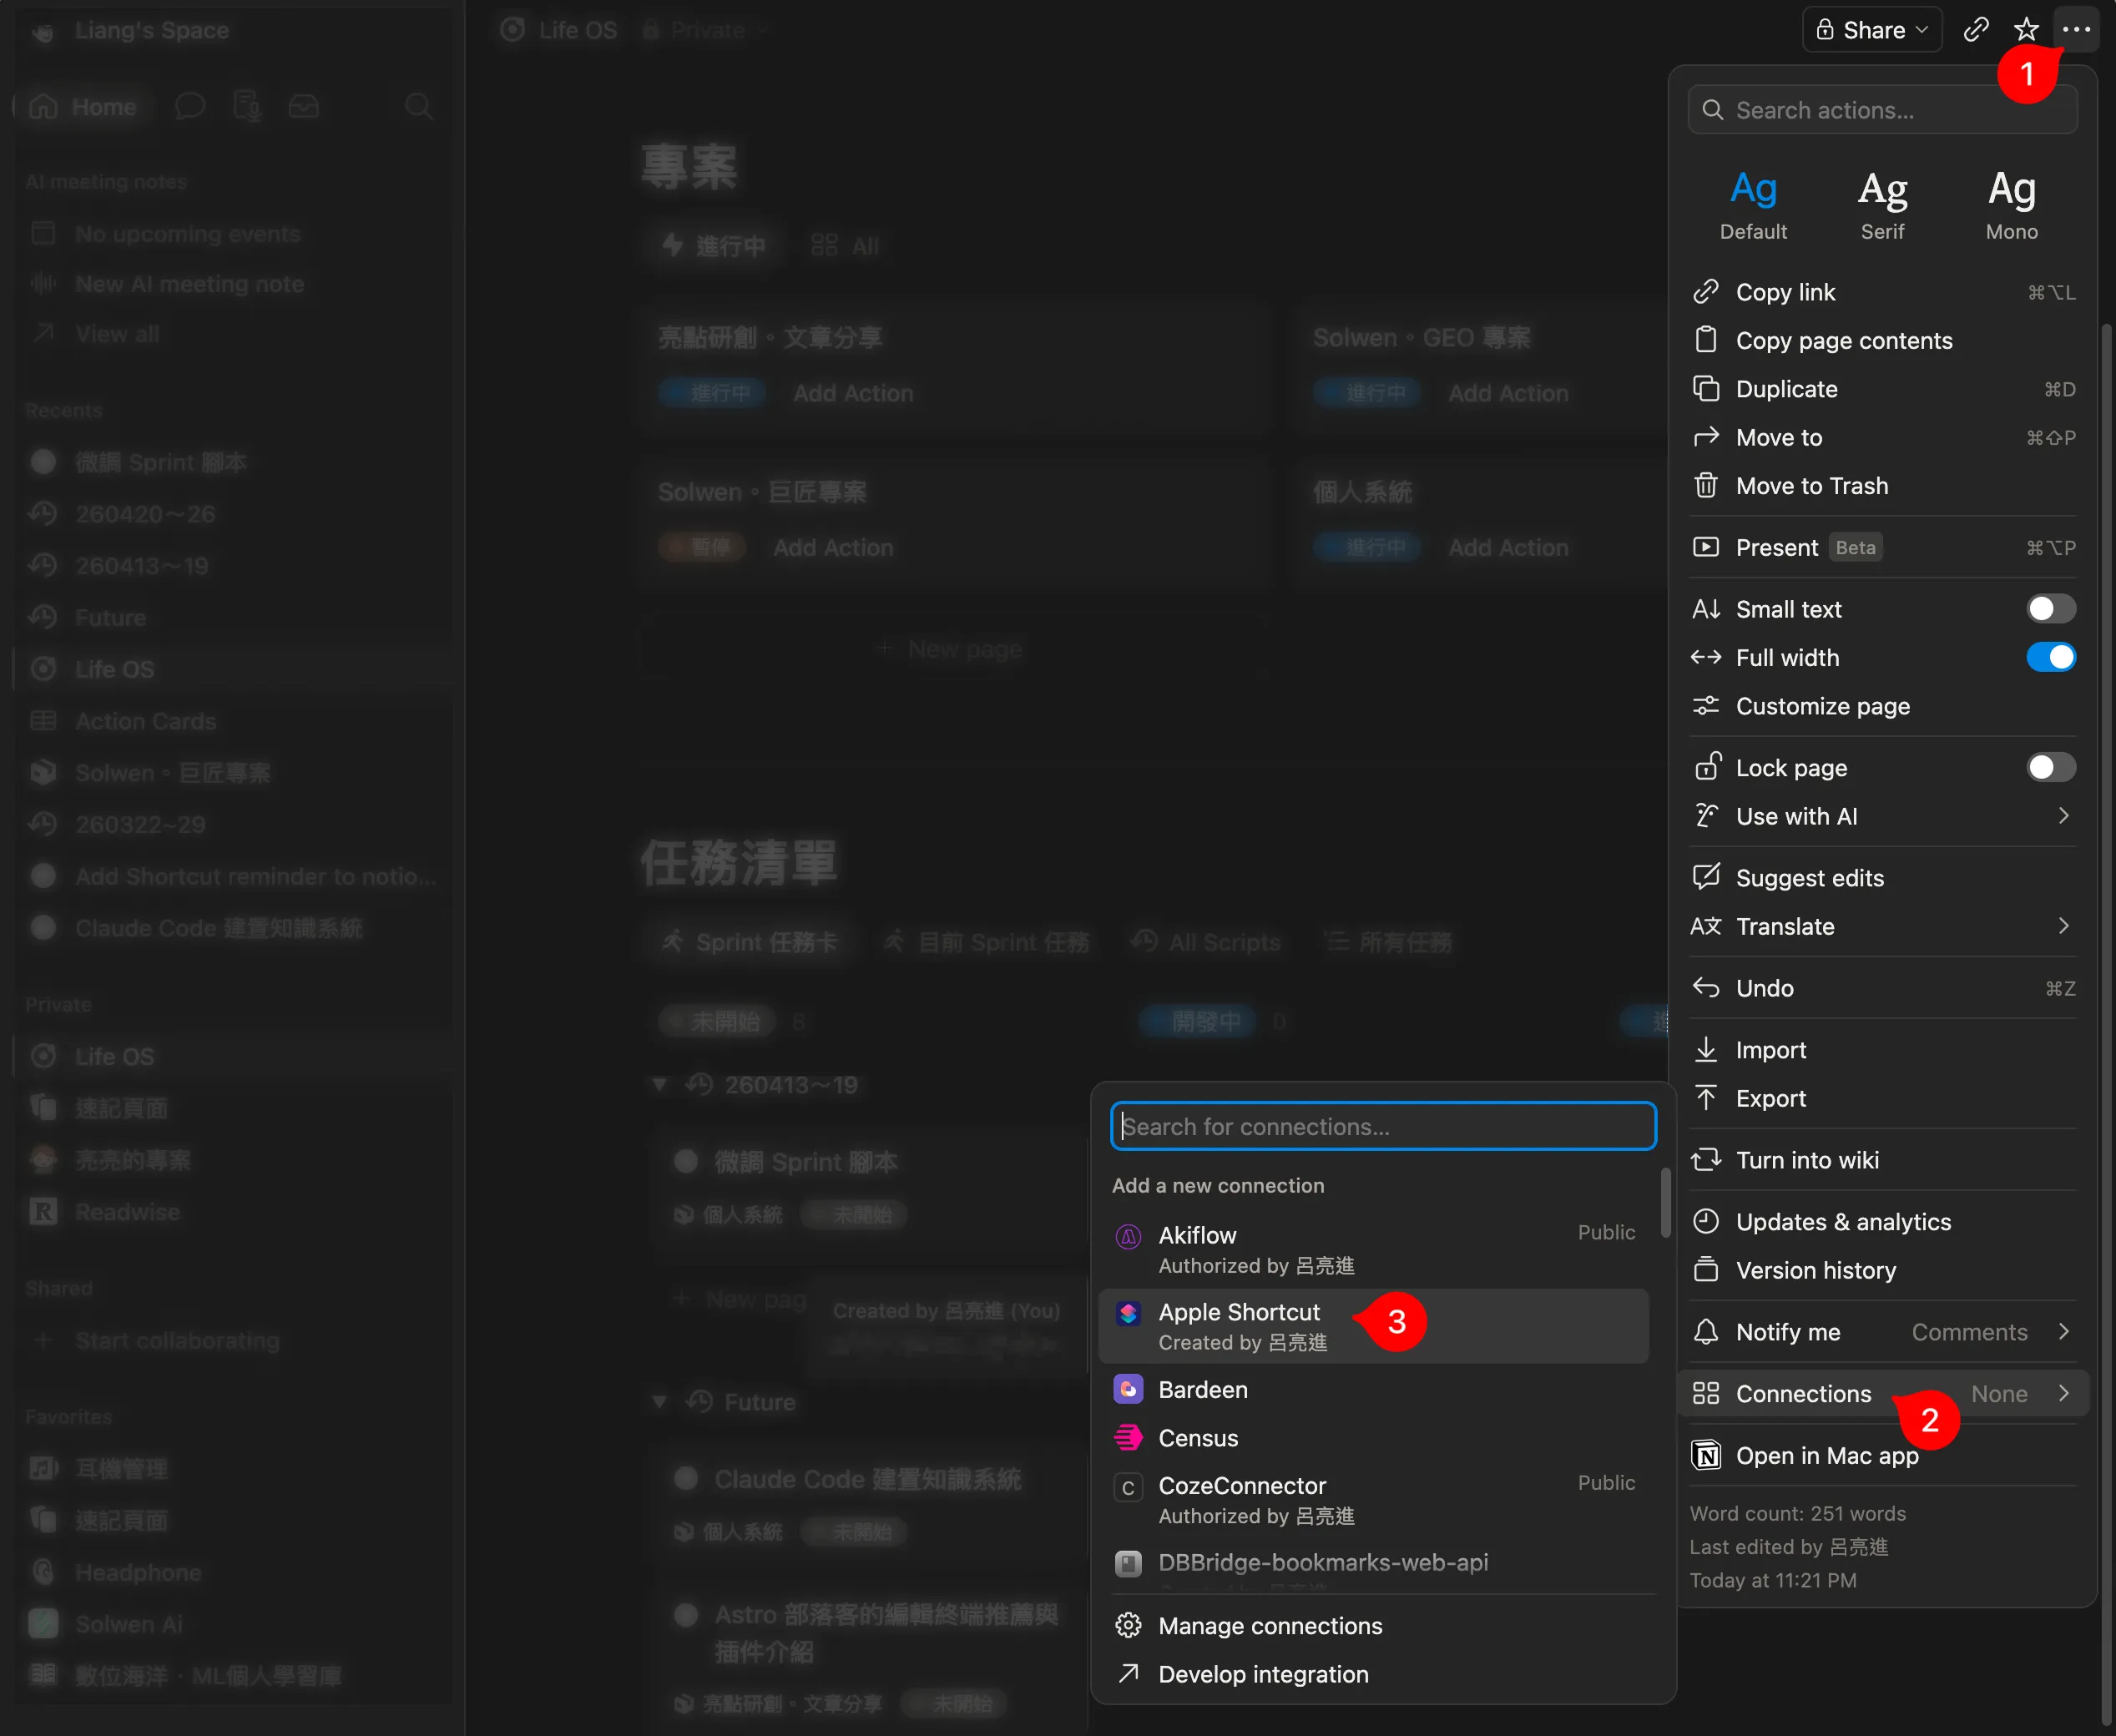Viewport: 2116px width, 1736px height.
Task: Click Start collaborating in Shared
Action: click(x=232, y=1340)
